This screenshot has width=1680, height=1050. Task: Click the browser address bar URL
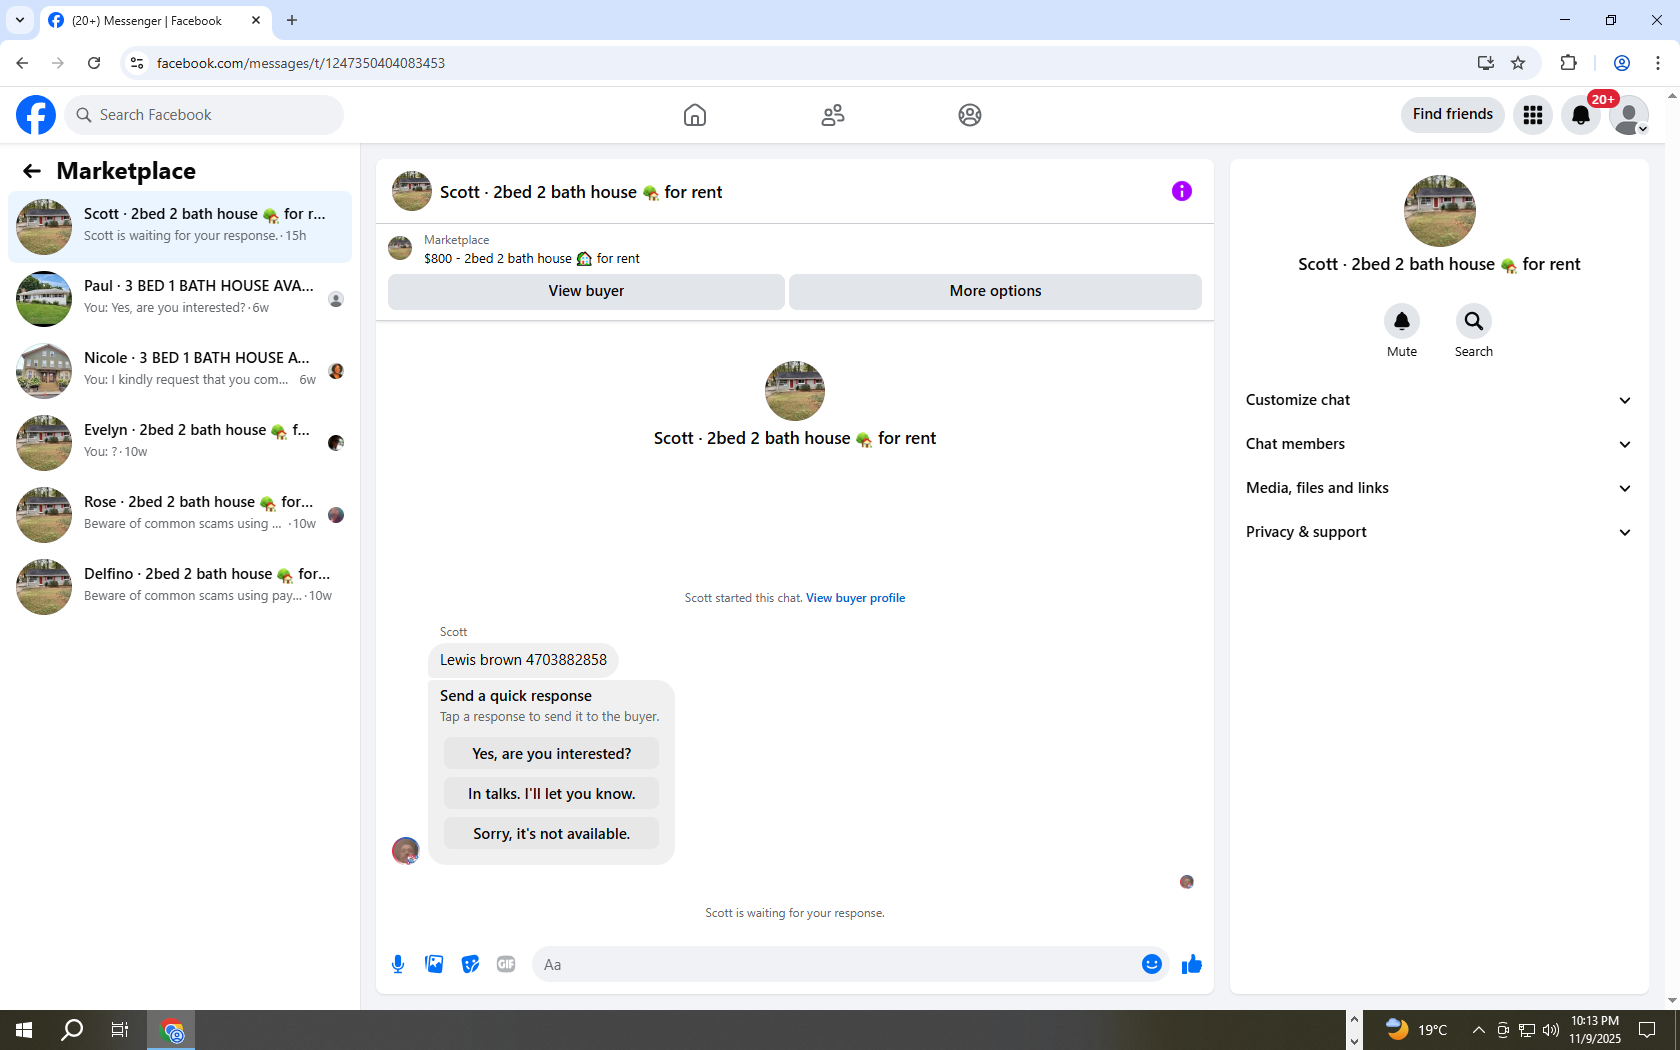300,63
